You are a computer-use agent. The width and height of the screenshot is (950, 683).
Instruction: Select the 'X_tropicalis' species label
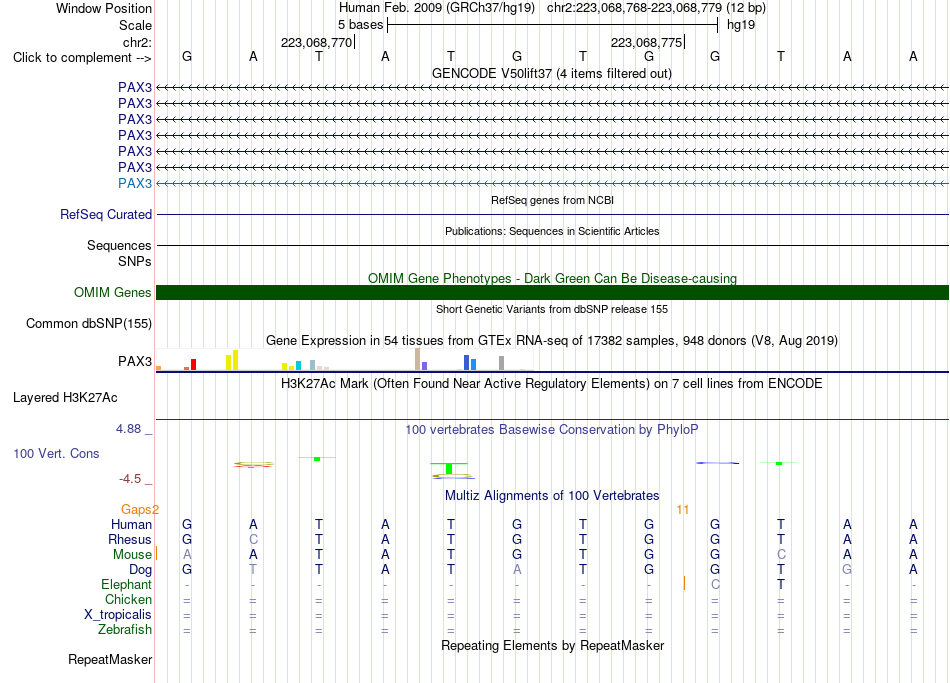(x=118, y=615)
